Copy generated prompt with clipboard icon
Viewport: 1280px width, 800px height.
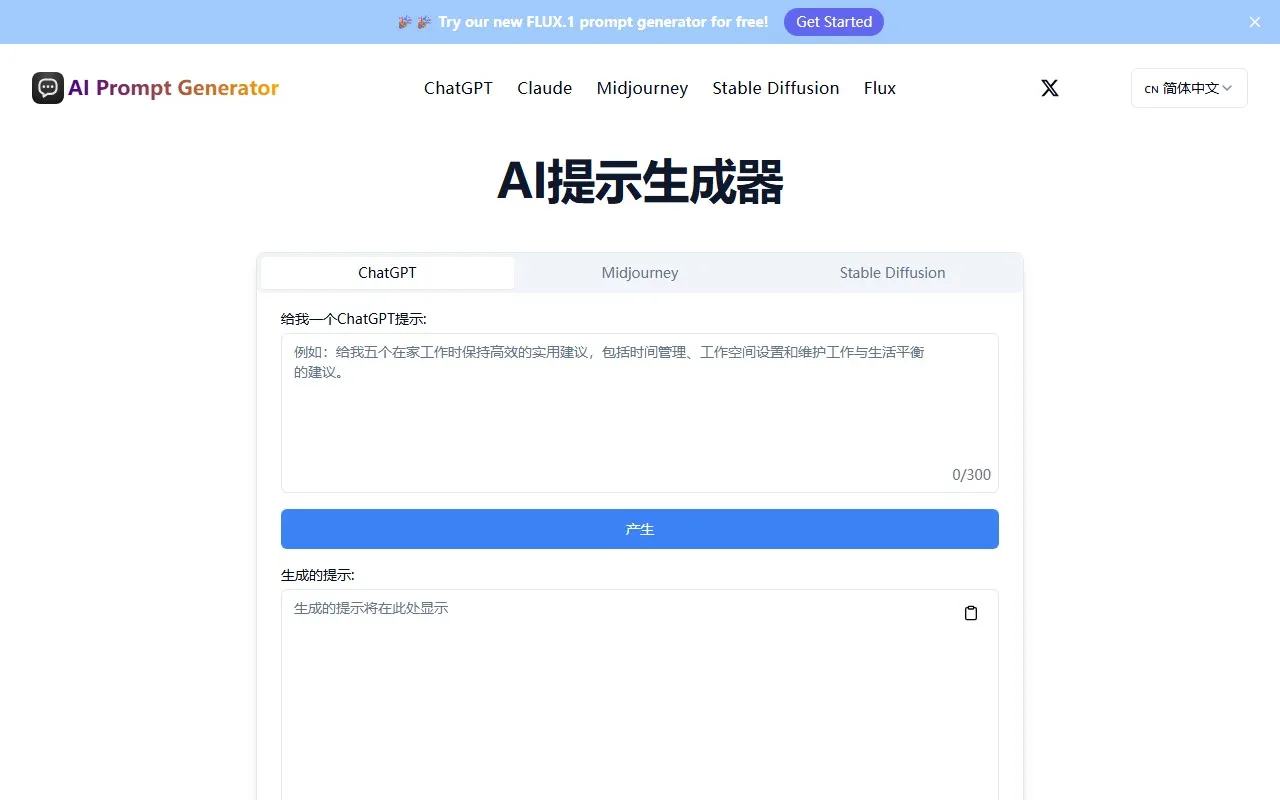click(970, 613)
